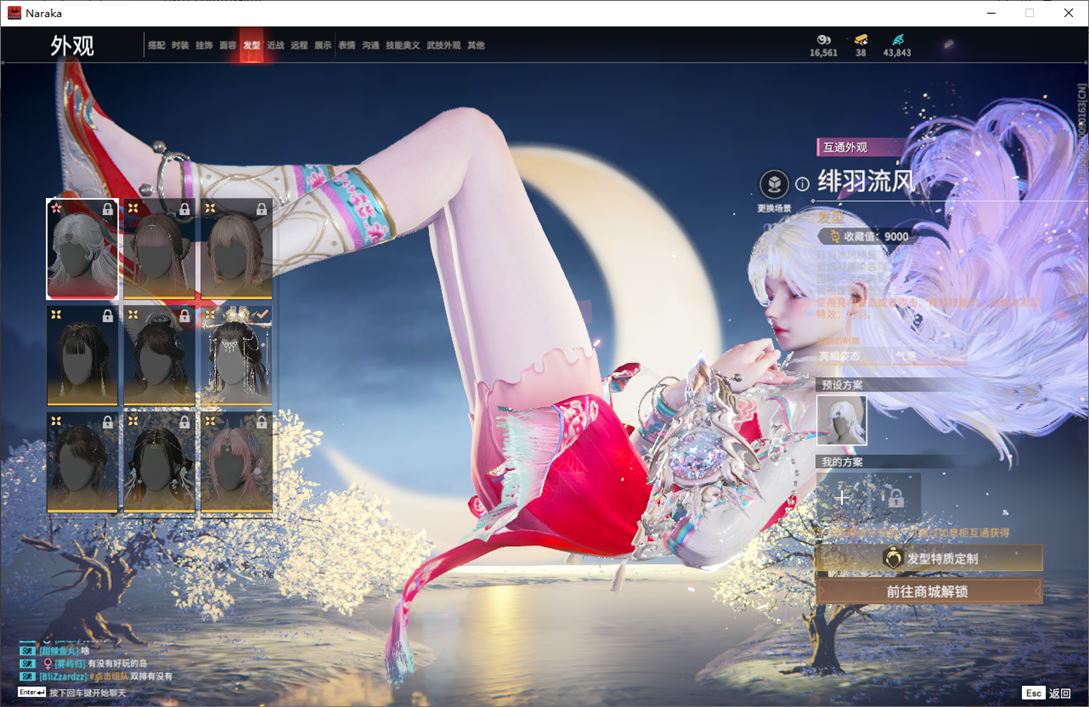
Task: Pick the dark updo hairstyle in middle row
Action: pyautogui.click(x=159, y=355)
